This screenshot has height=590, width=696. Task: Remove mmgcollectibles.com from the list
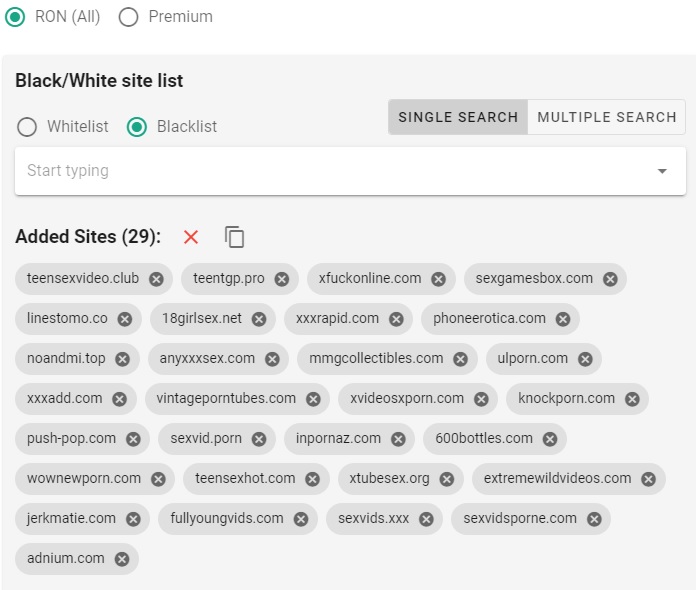pos(459,359)
